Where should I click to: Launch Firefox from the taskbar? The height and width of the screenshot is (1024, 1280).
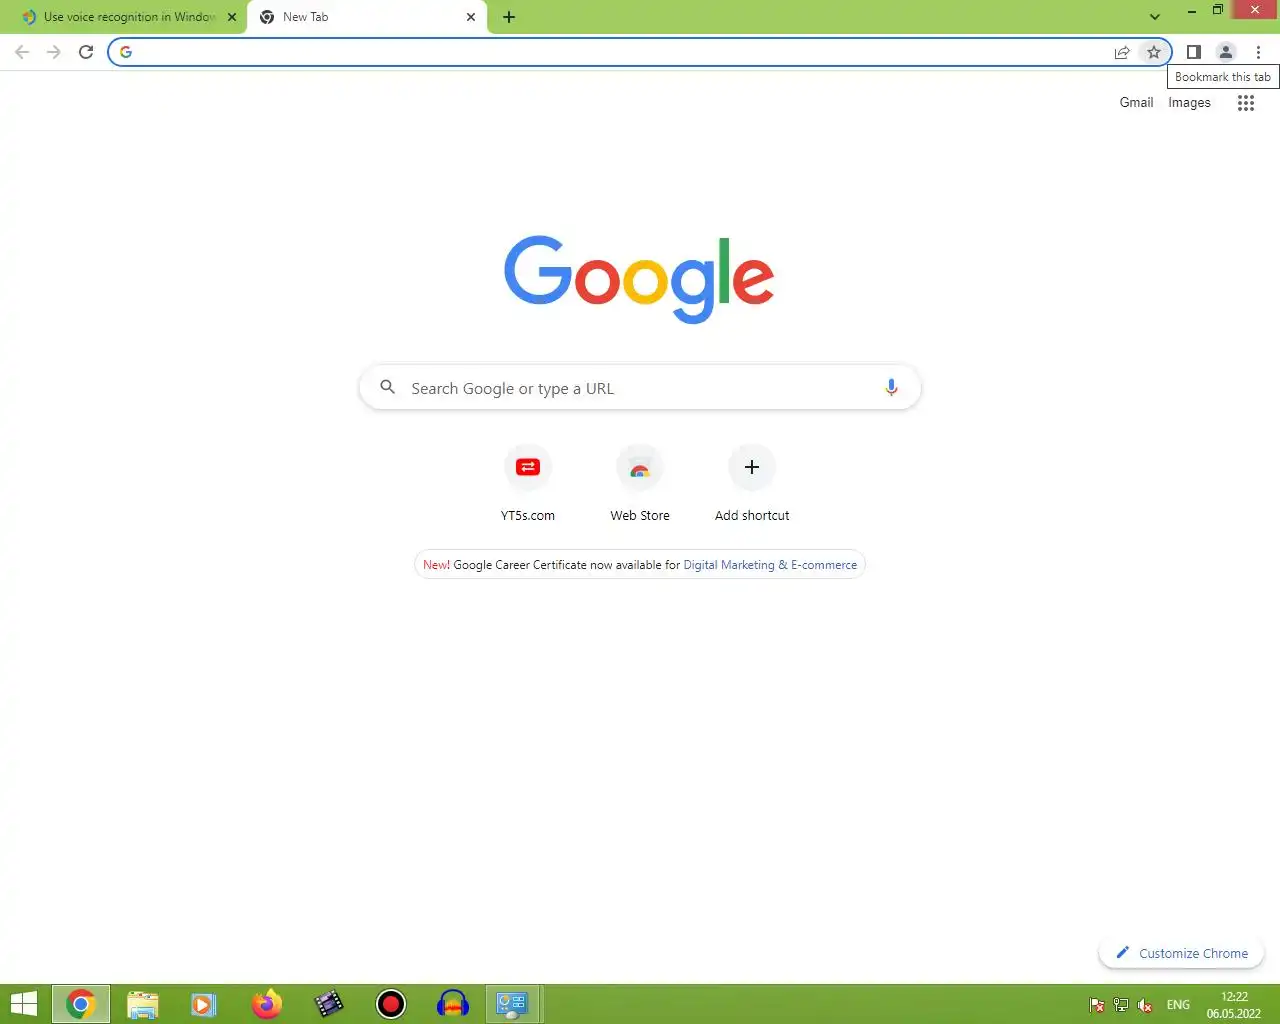pyautogui.click(x=267, y=1004)
